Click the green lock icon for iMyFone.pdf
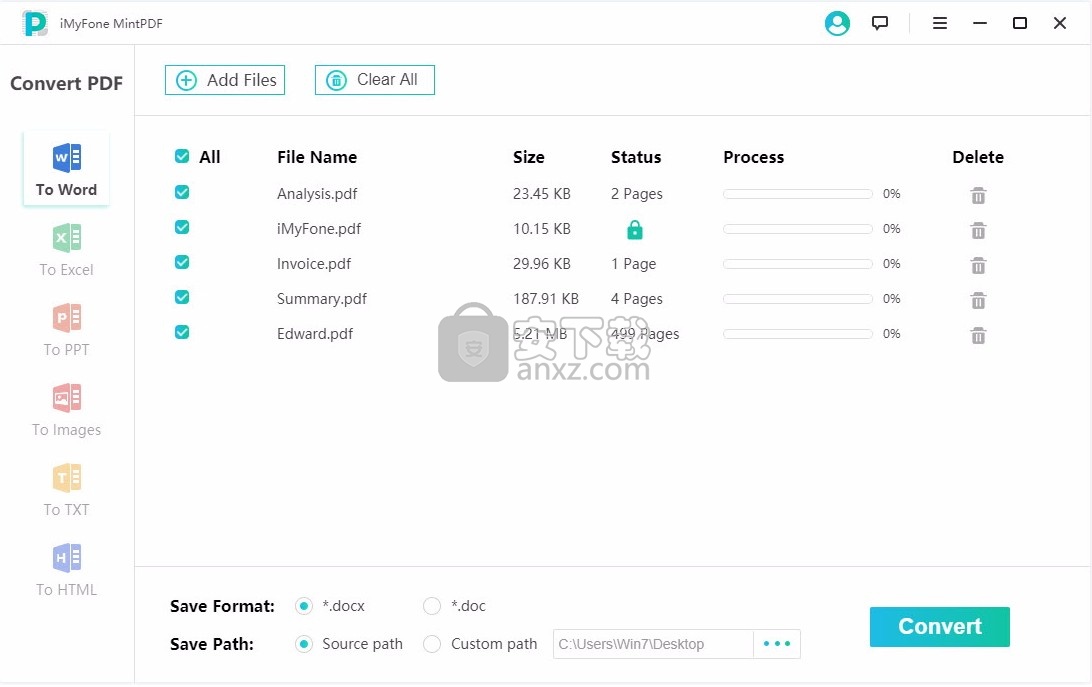 point(634,229)
